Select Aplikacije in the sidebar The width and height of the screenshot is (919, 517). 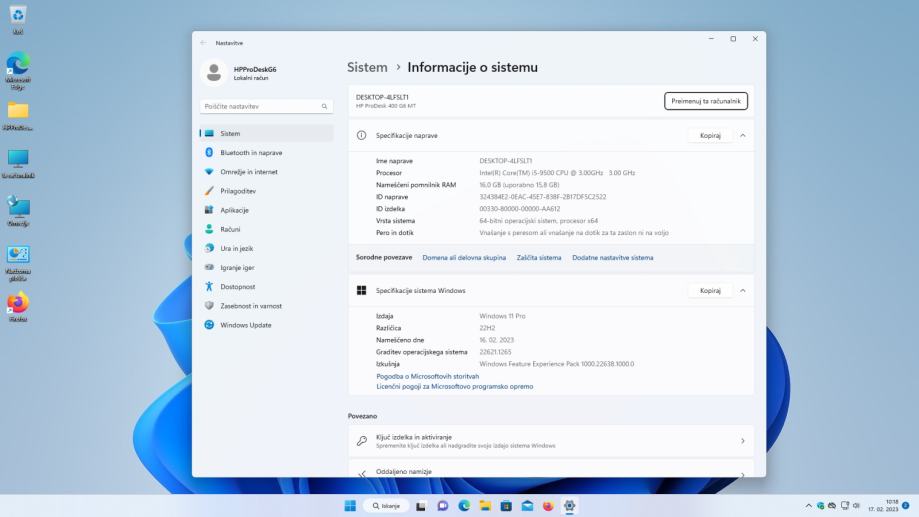(x=267, y=210)
